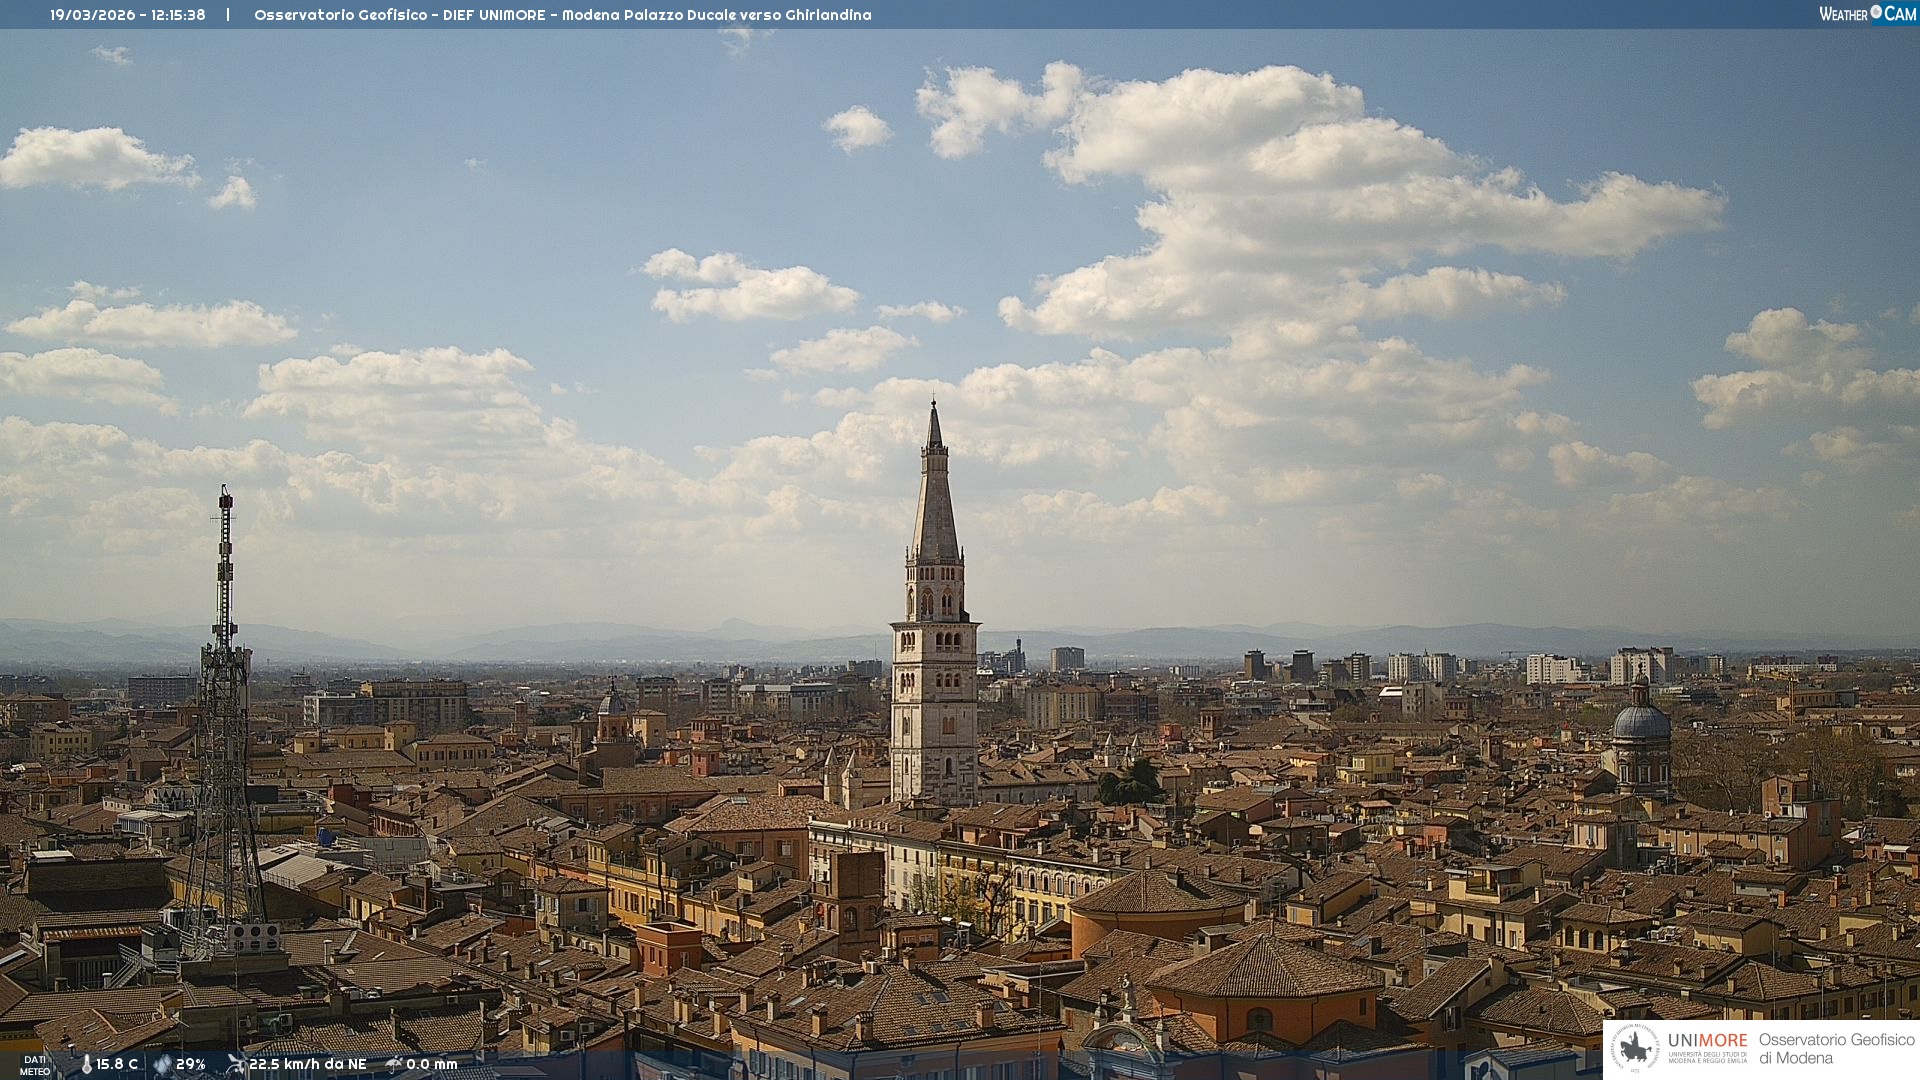Click the umbrella rainfall icon

click(x=394, y=1064)
